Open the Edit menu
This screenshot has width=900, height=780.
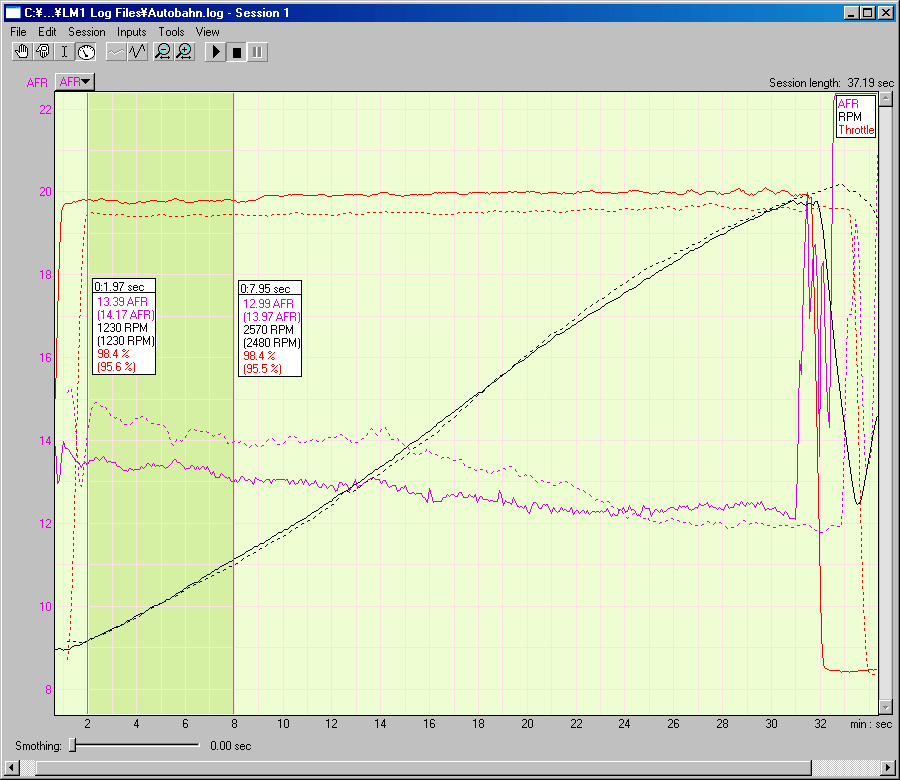pyautogui.click(x=47, y=32)
